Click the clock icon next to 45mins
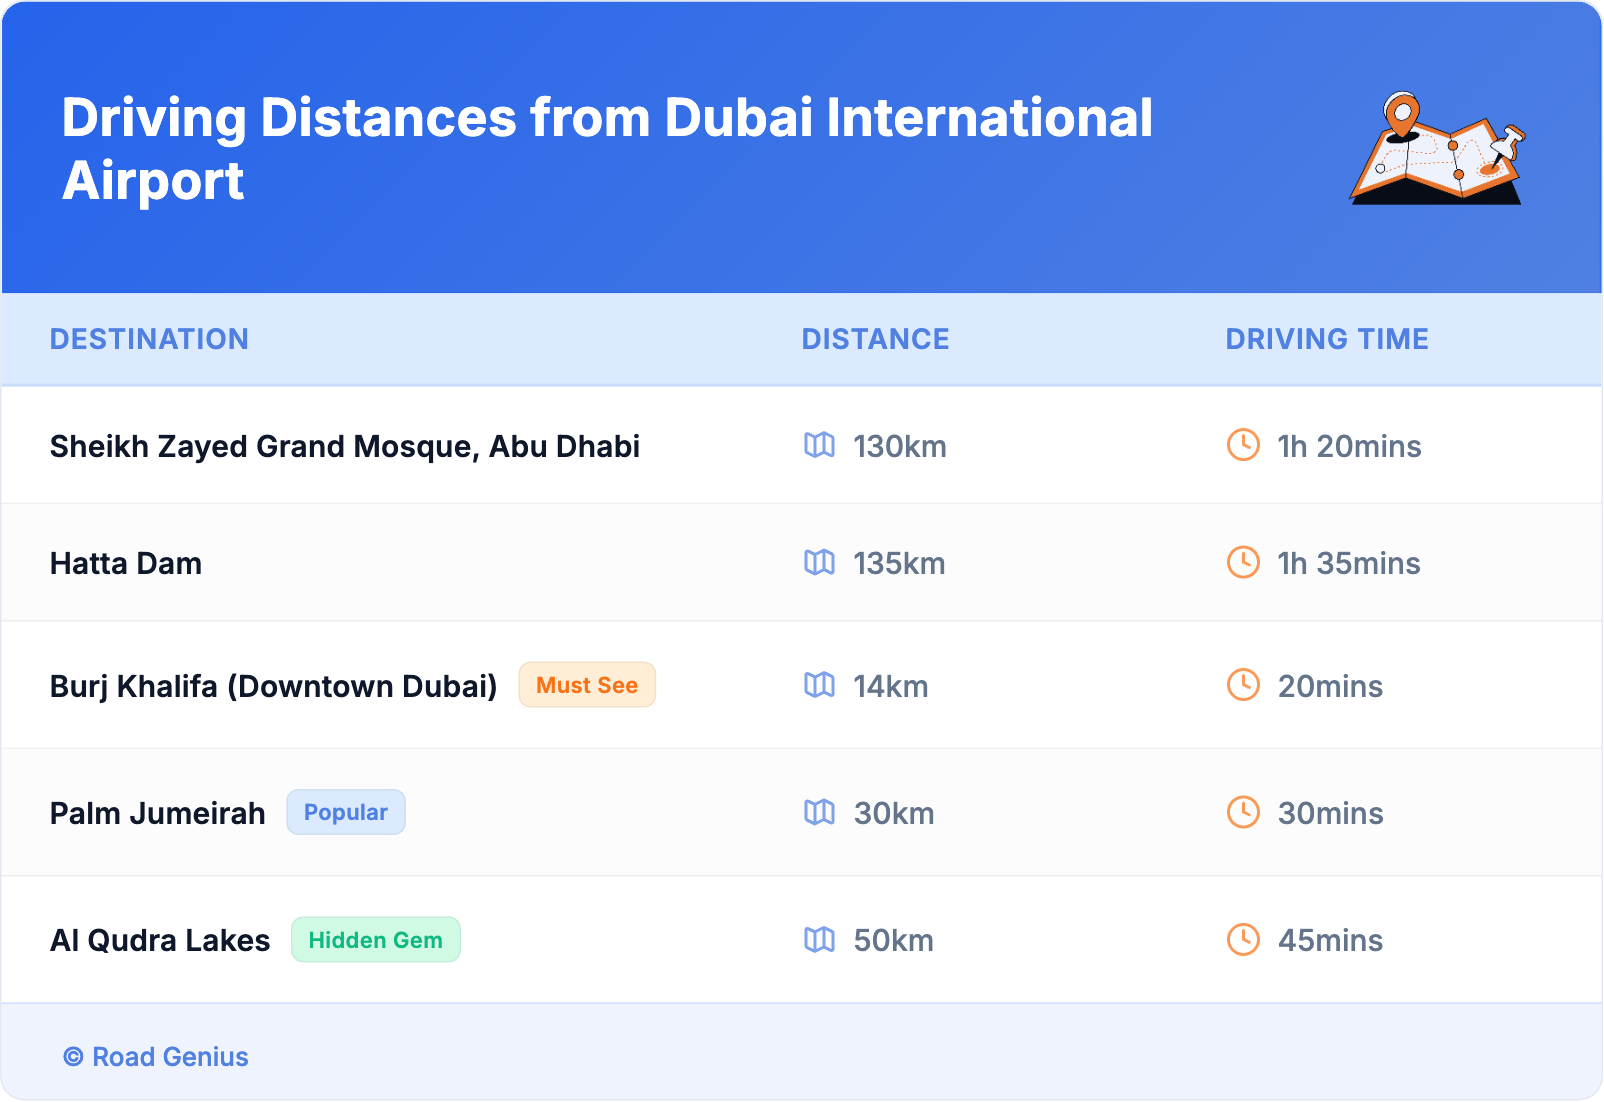The height and width of the screenshot is (1102, 1604). tap(1243, 939)
